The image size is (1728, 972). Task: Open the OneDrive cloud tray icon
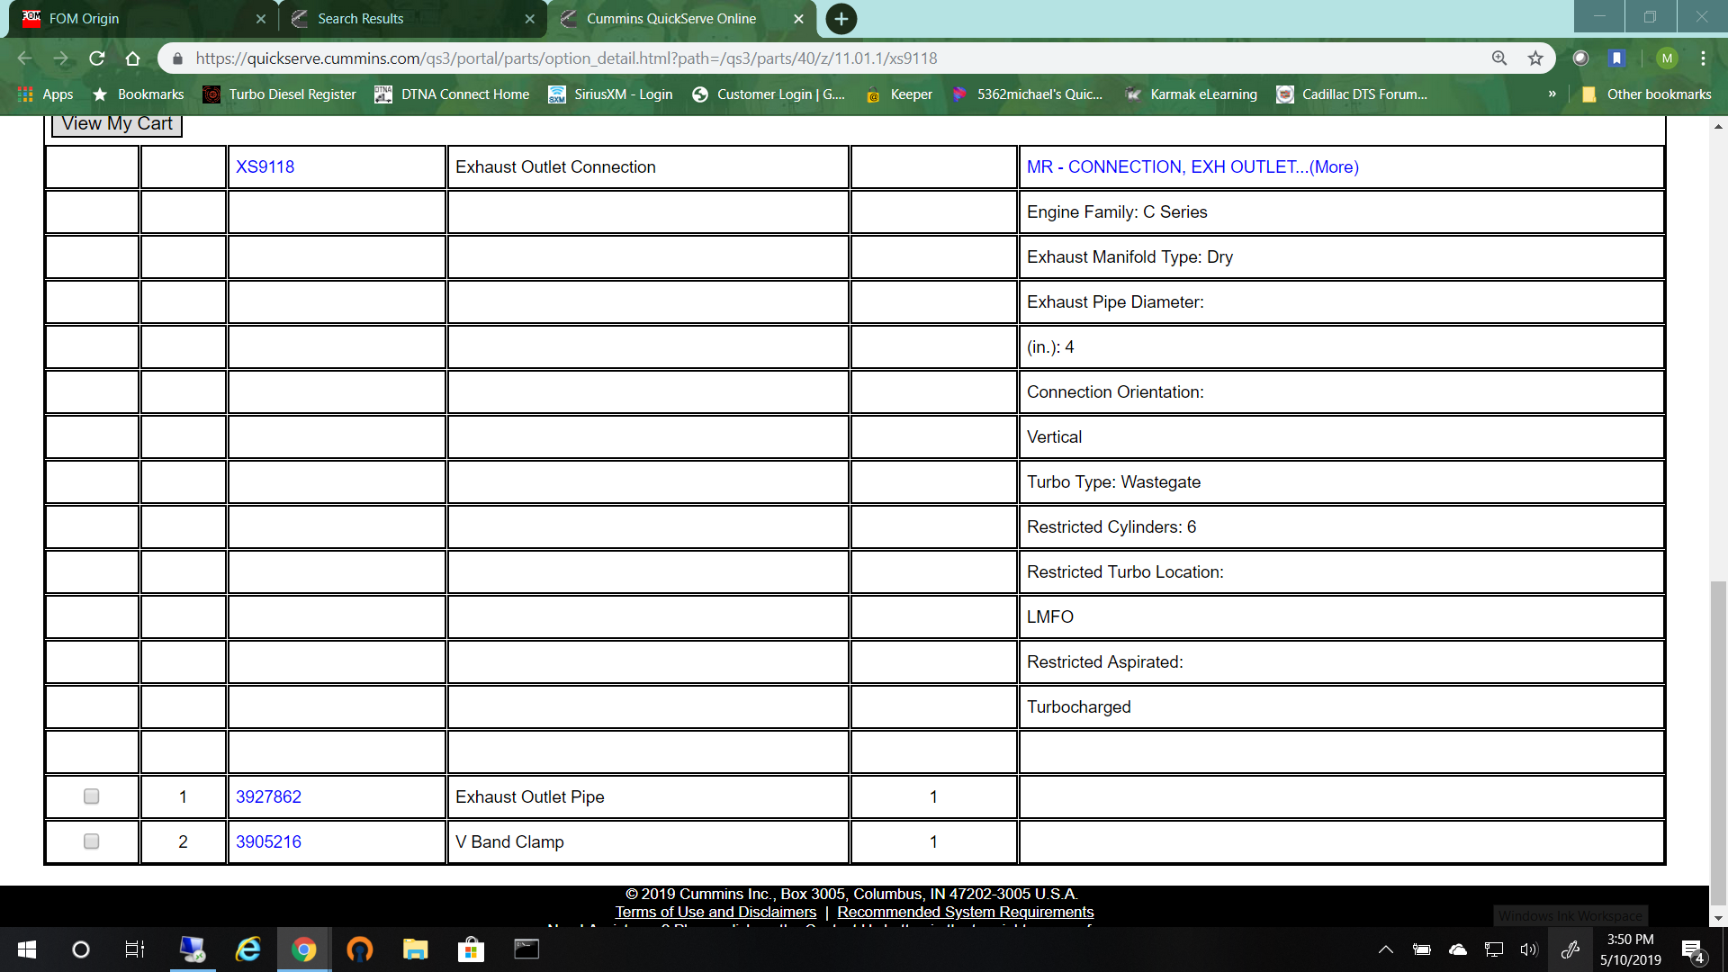(1457, 949)
